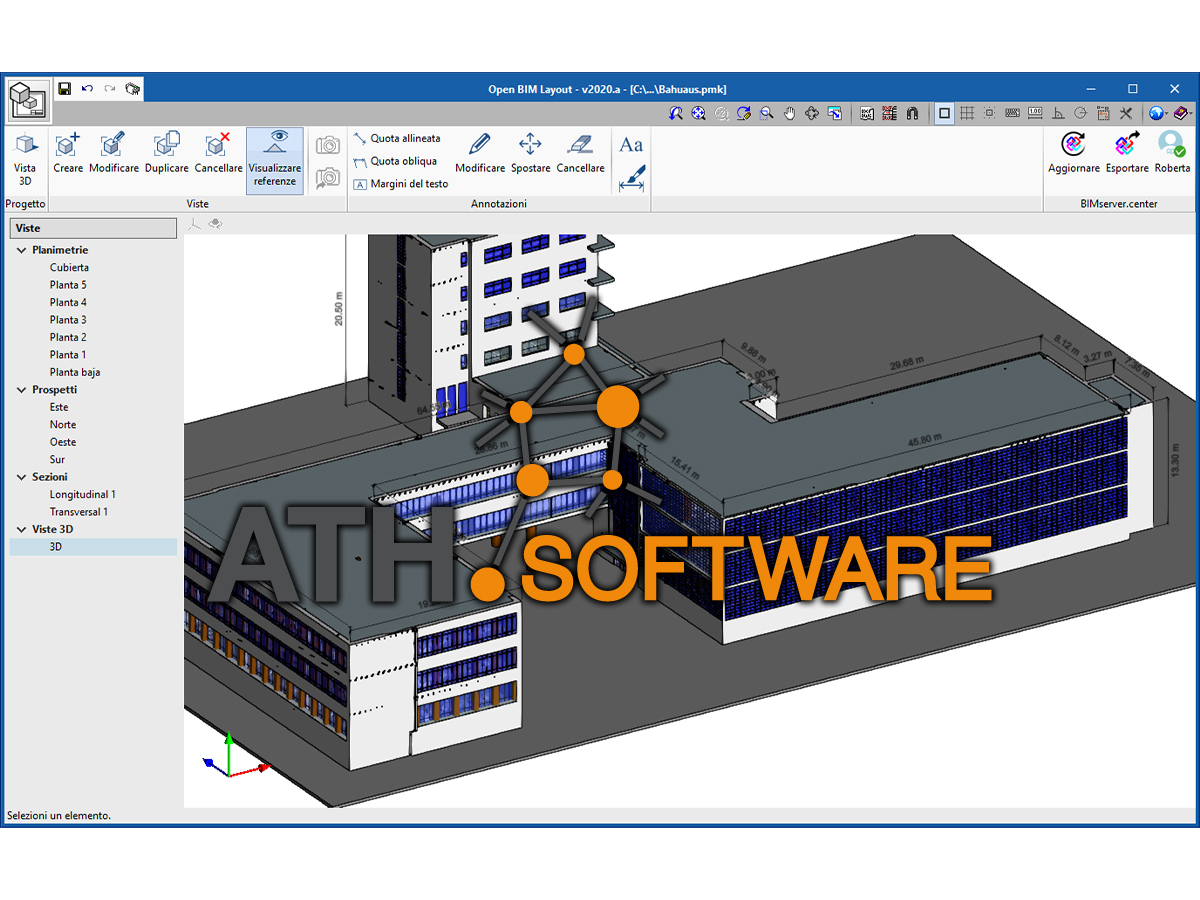
Task: Click the Viste panel header
Action: pyautogui.click(x=93, y=228)
